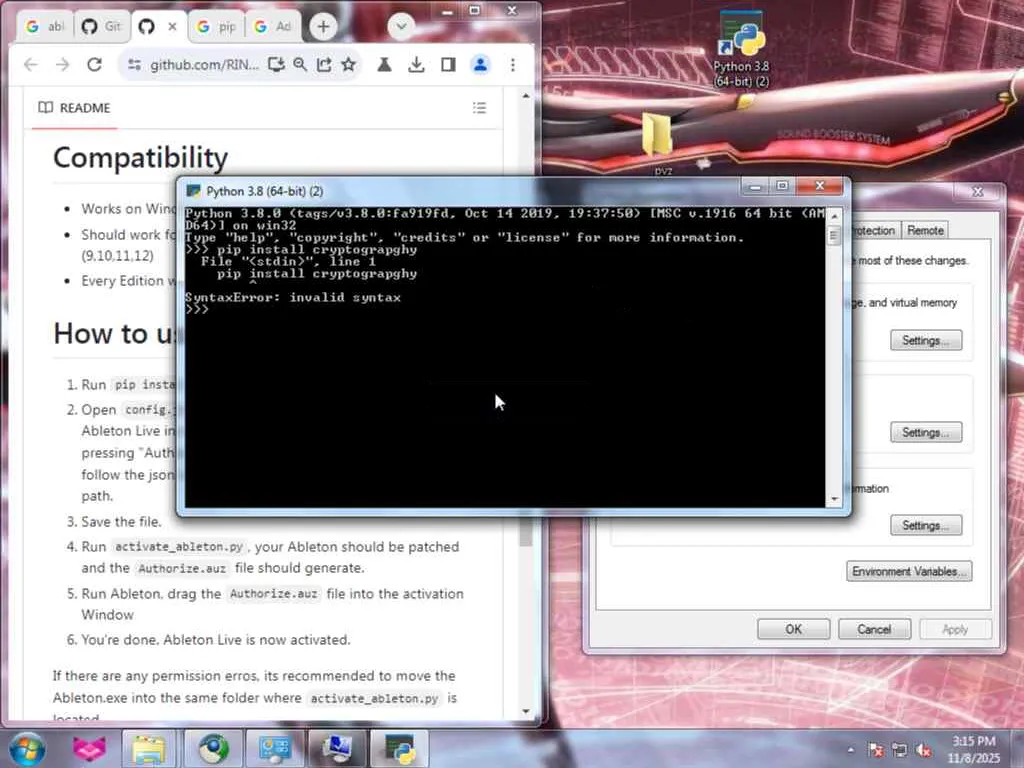The width and height of the screenshot is (1024, 768).
Task: Expand Chrome tab search chevron
Action: point(401,27)
